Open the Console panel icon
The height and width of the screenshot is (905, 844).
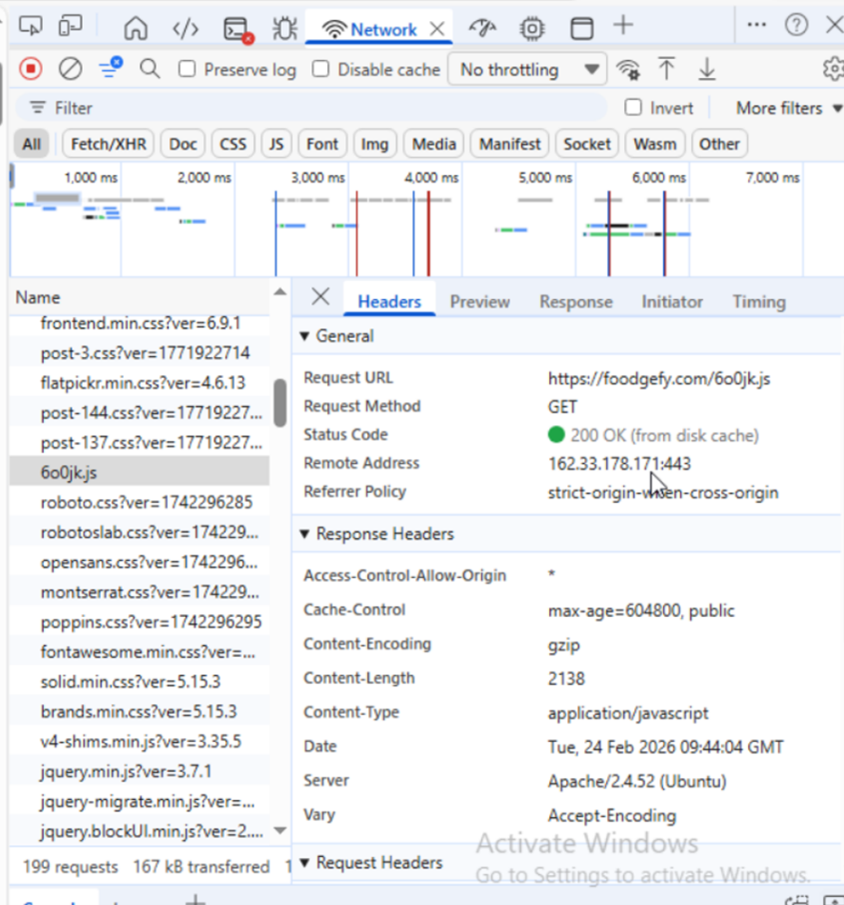(236, 29)
